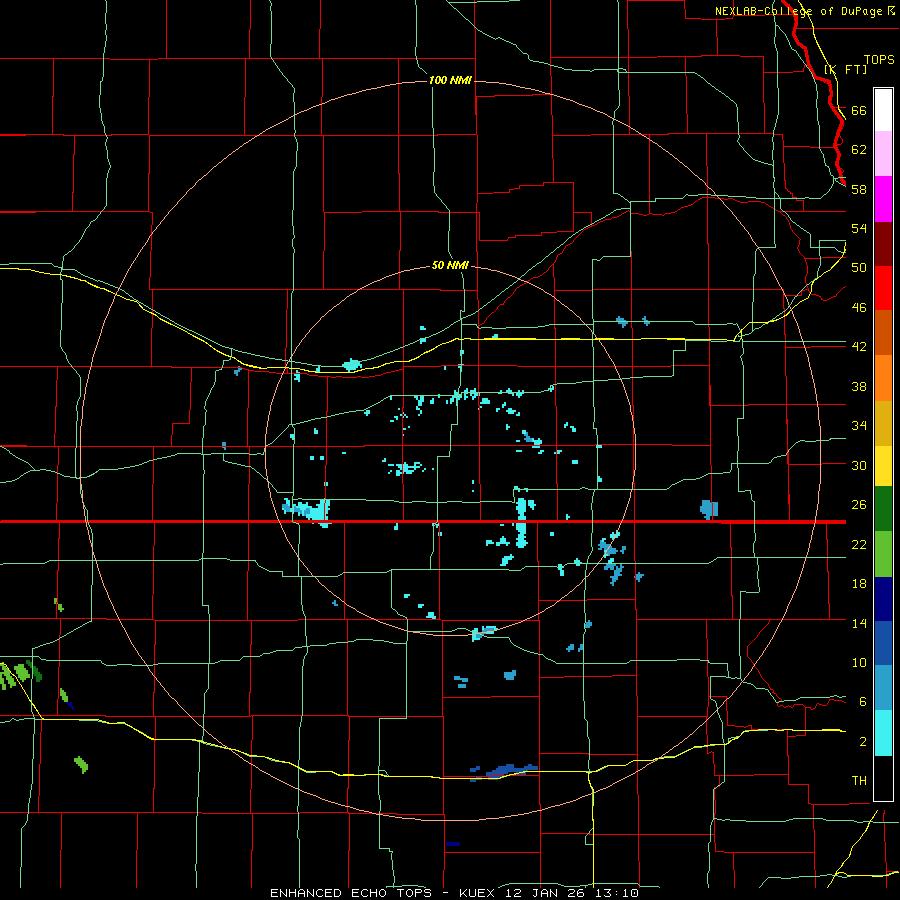Click the 34 value on legend scale

[x=859, y=426]
